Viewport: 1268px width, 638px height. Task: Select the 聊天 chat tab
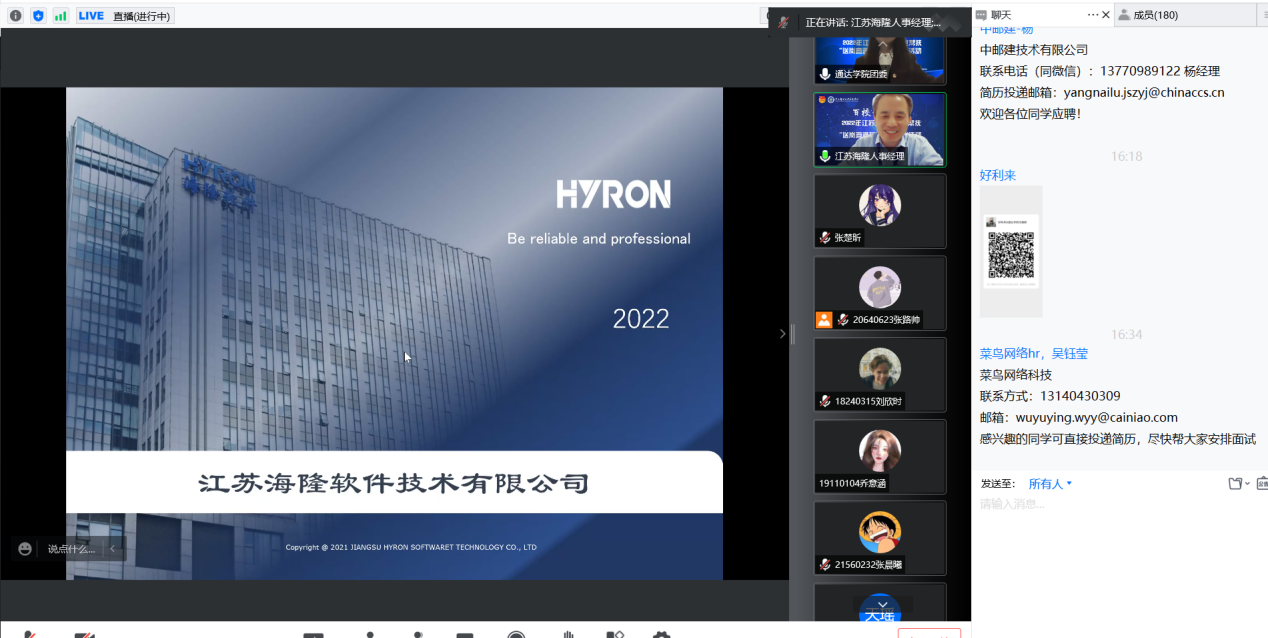point(1000,15)
